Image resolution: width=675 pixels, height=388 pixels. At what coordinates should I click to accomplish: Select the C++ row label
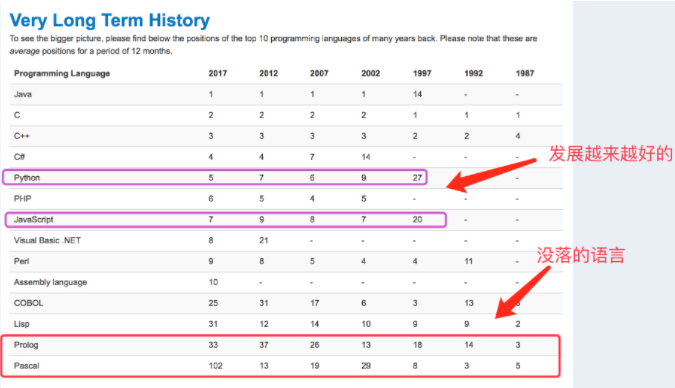(22, 136)
